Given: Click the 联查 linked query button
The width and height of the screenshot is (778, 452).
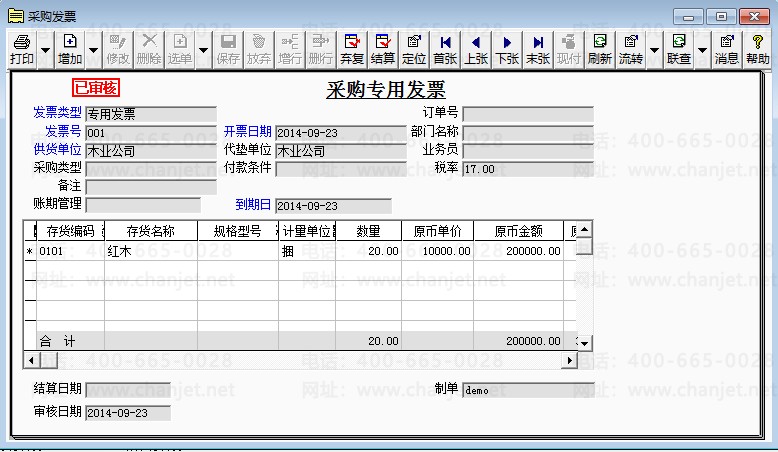Looking at the screenshot, I should tap(679, 50).
